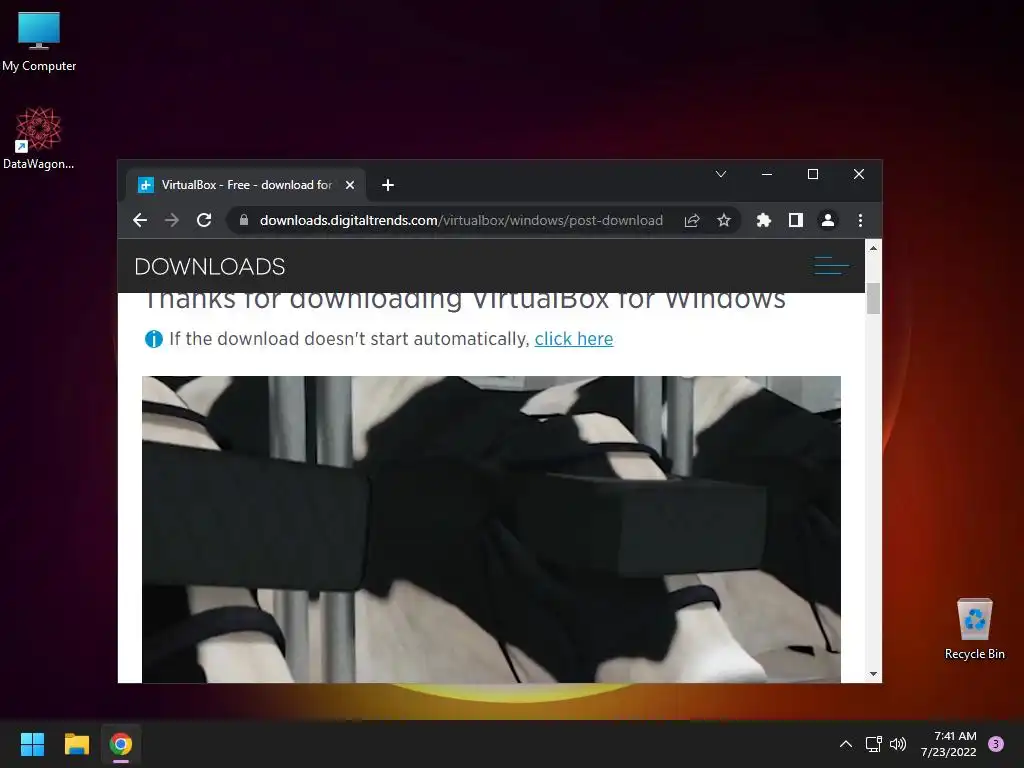Minimize the Chrome window

click(x=767, y=174)
